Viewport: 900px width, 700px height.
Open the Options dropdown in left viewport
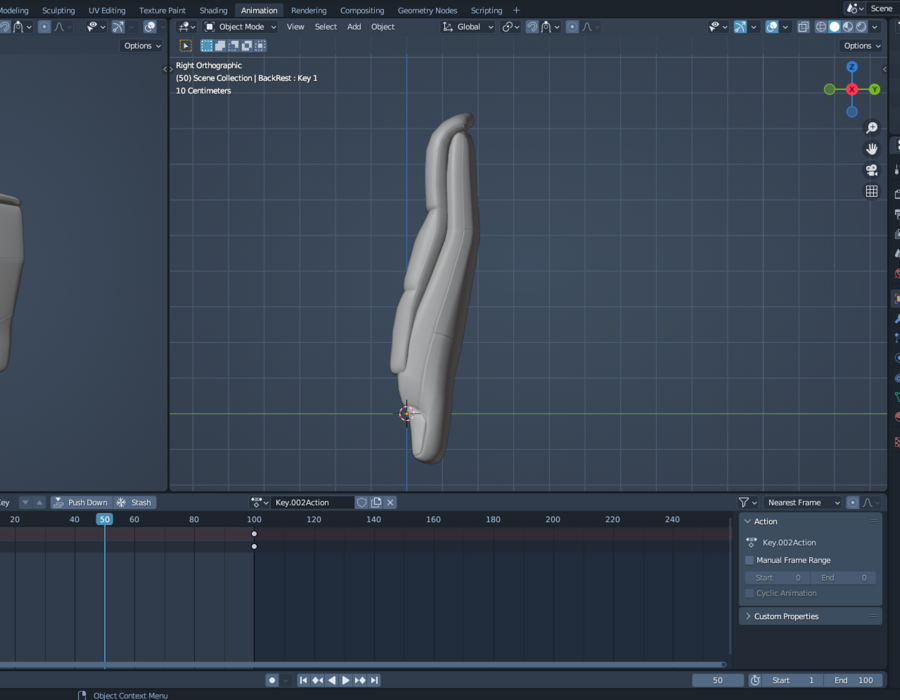pos(142,45)
